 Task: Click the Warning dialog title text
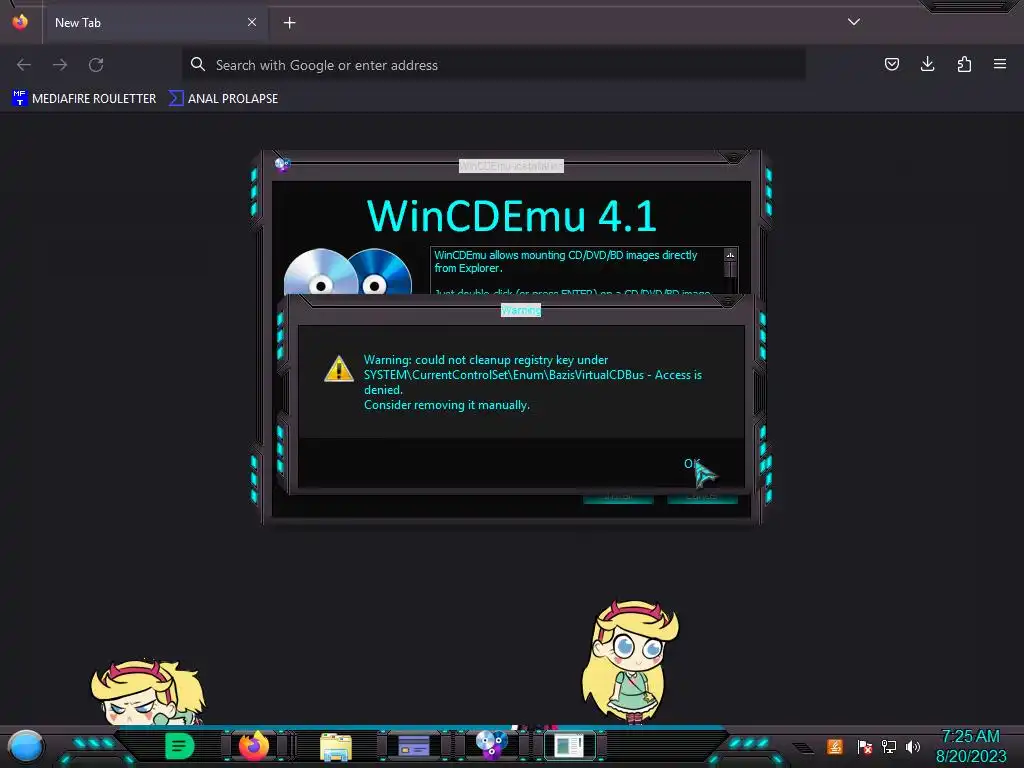[521, 310]
